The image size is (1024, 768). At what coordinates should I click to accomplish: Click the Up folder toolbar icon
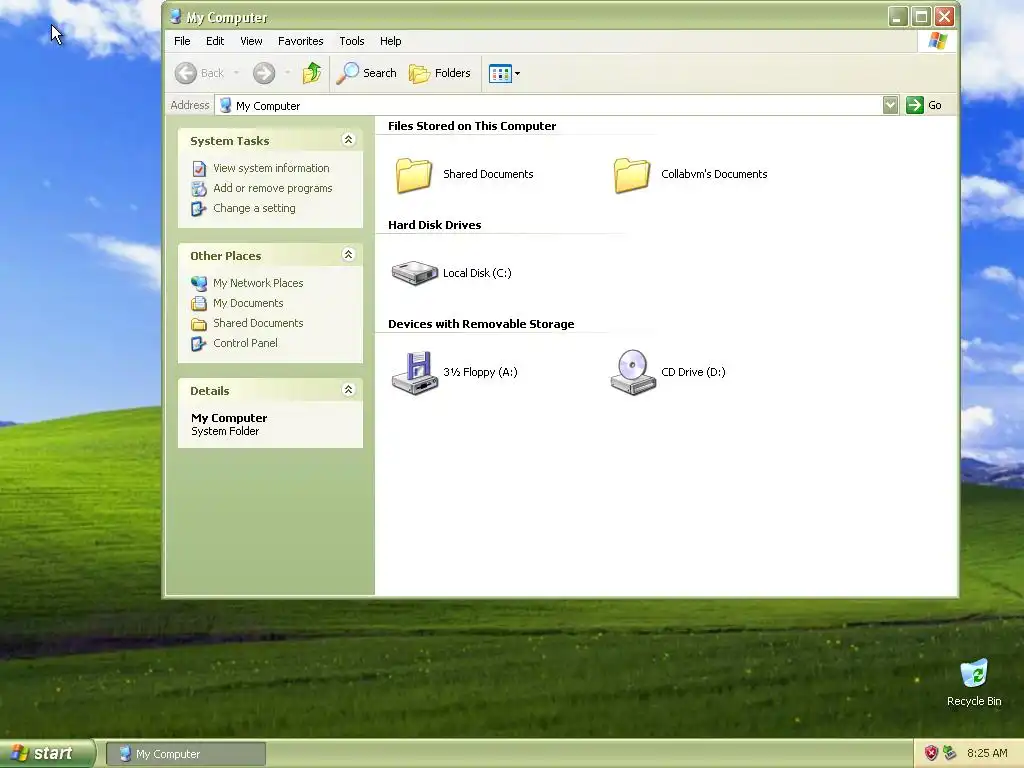tap(312, 73)
